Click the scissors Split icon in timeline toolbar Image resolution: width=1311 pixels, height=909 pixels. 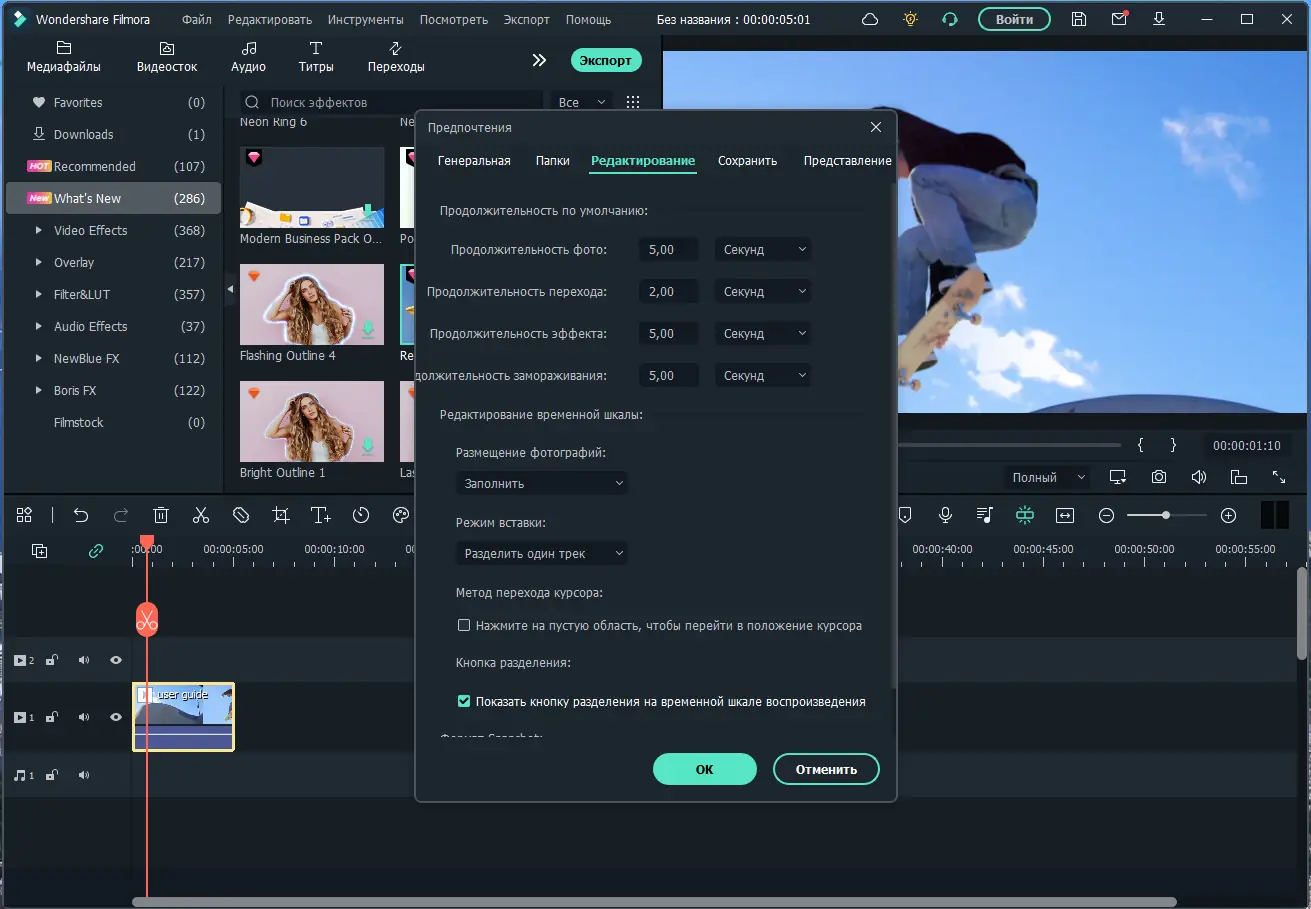click(x=201, y=515)
